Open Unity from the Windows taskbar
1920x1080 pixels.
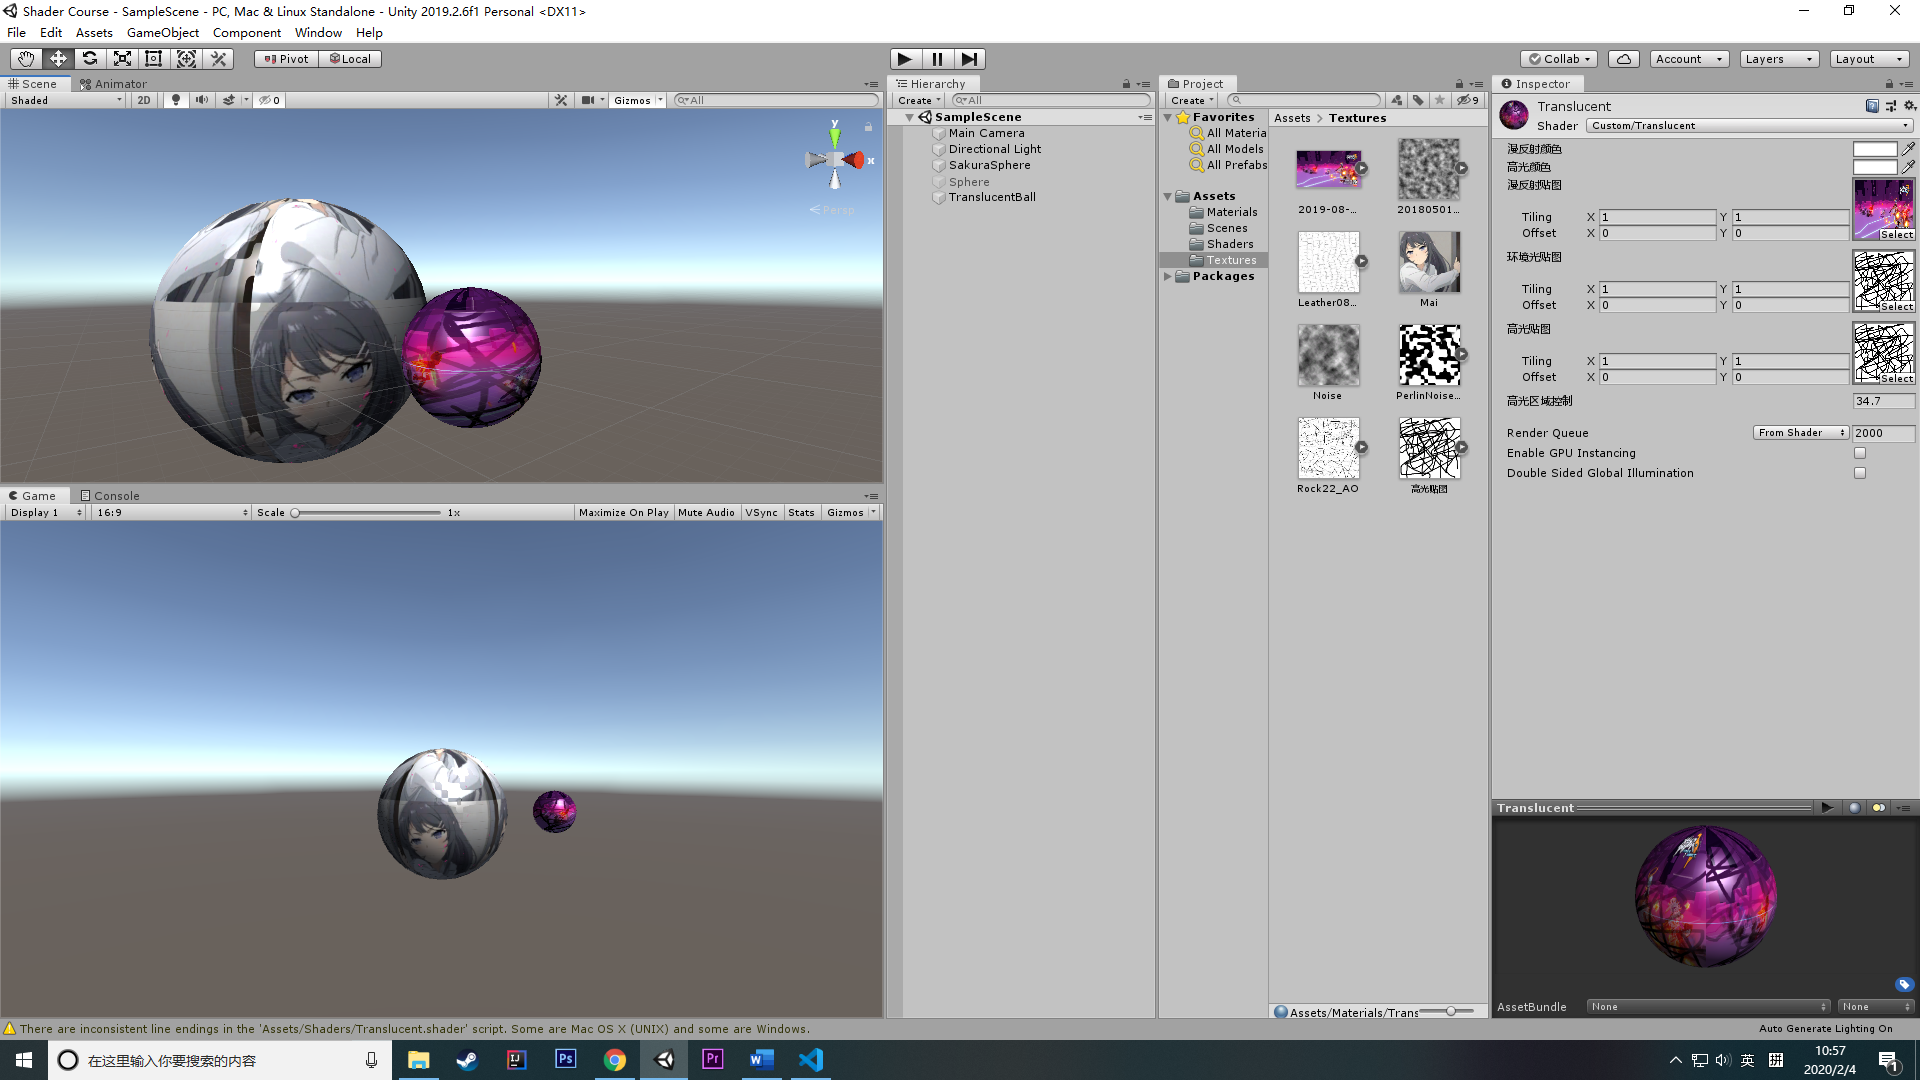(x=664, y=1060)
